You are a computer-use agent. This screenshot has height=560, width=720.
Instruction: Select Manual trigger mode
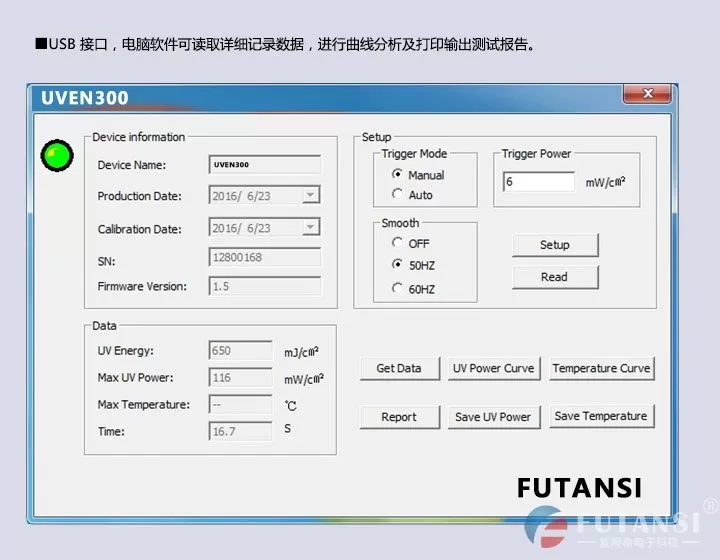(398, 175)
